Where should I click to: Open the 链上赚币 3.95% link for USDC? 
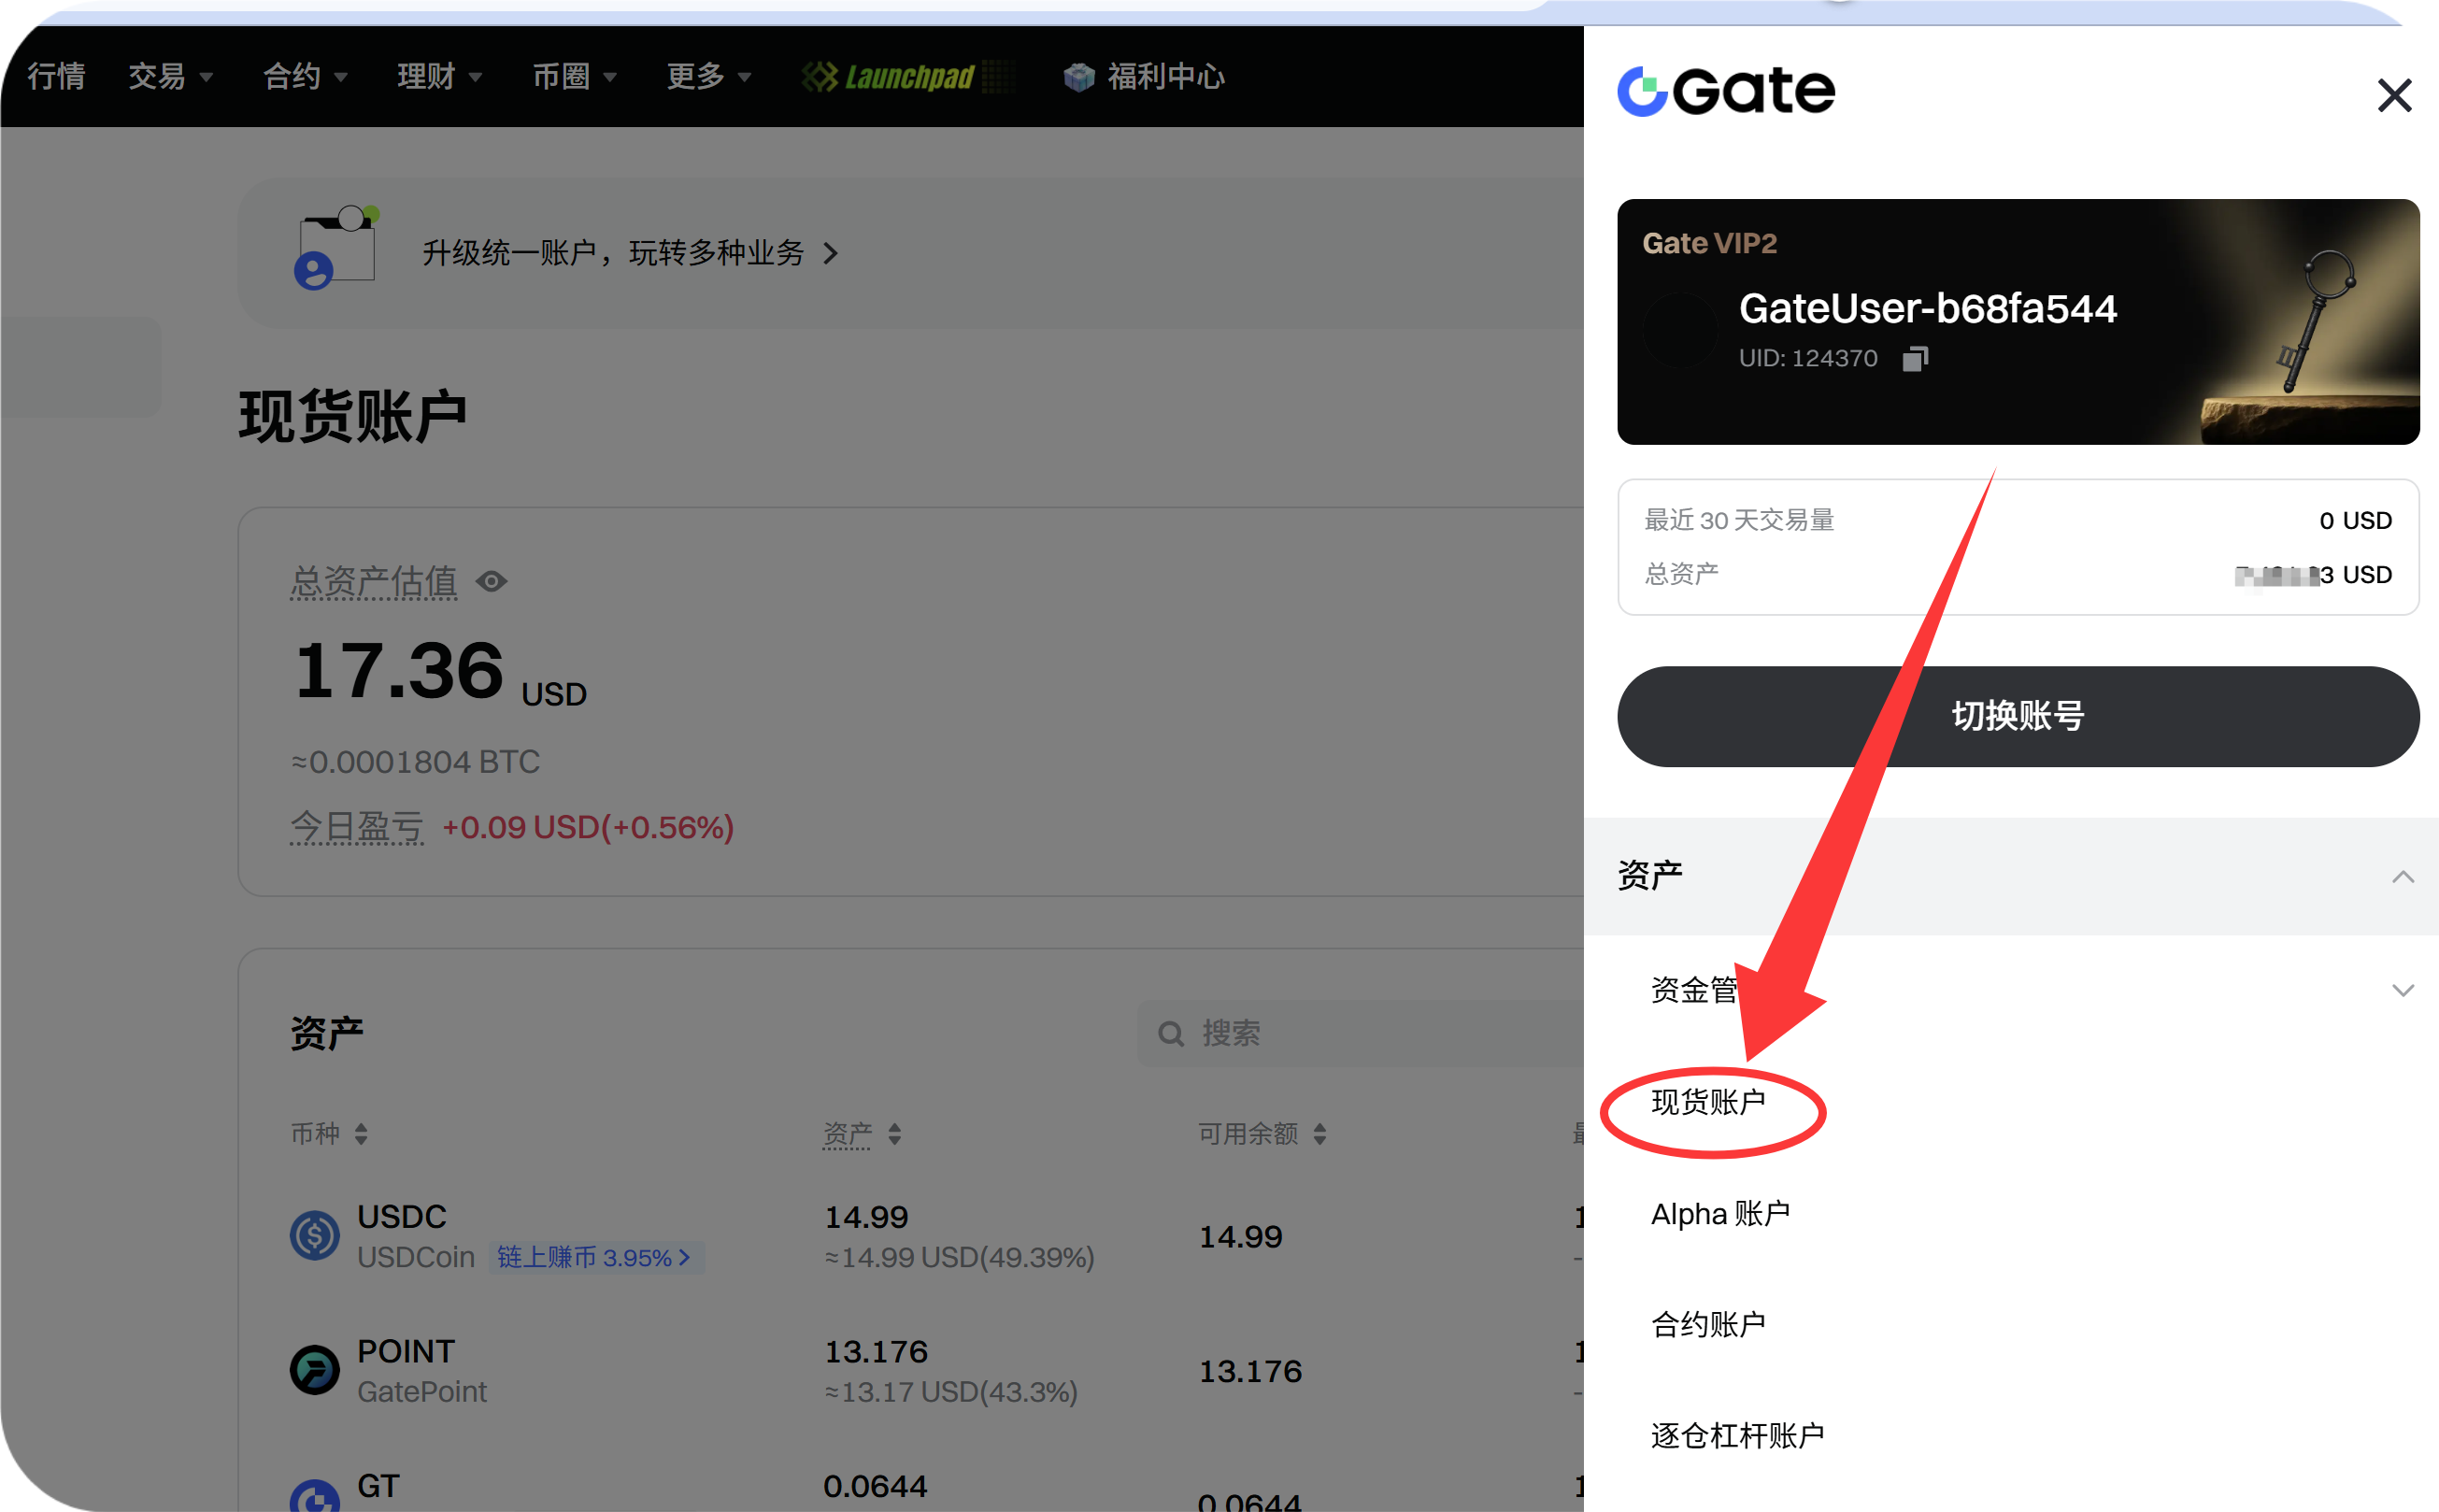(x=595, y=1257)
